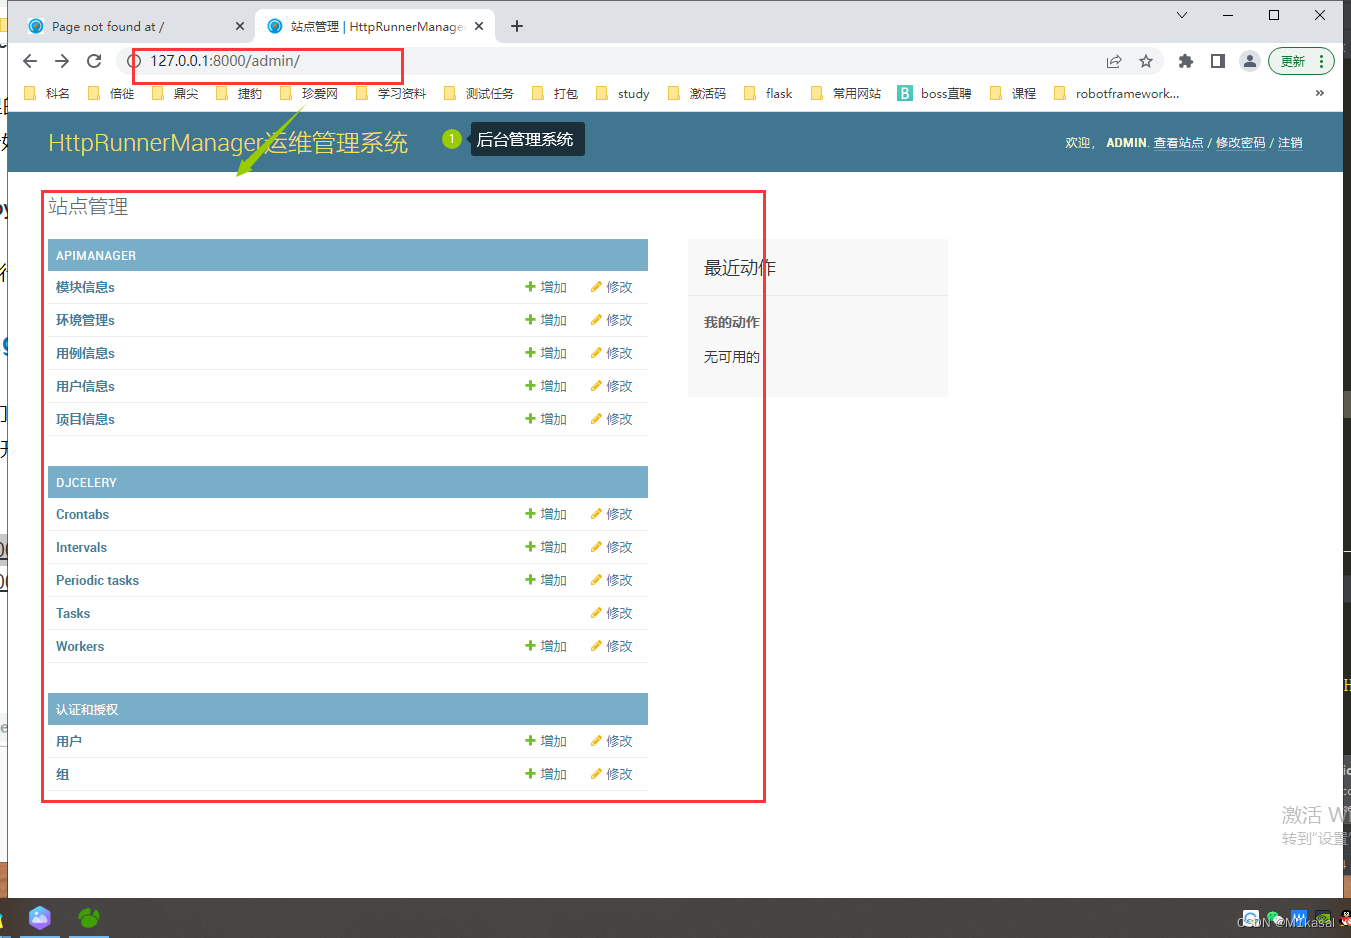1351x938 pixels.
Task: Change Intervals entries
Action: tap(611, 547)
